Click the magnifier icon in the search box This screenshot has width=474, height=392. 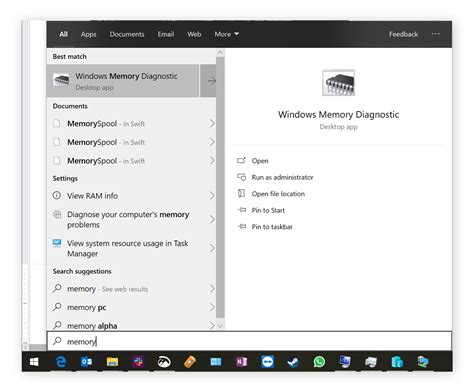[57, 341]
